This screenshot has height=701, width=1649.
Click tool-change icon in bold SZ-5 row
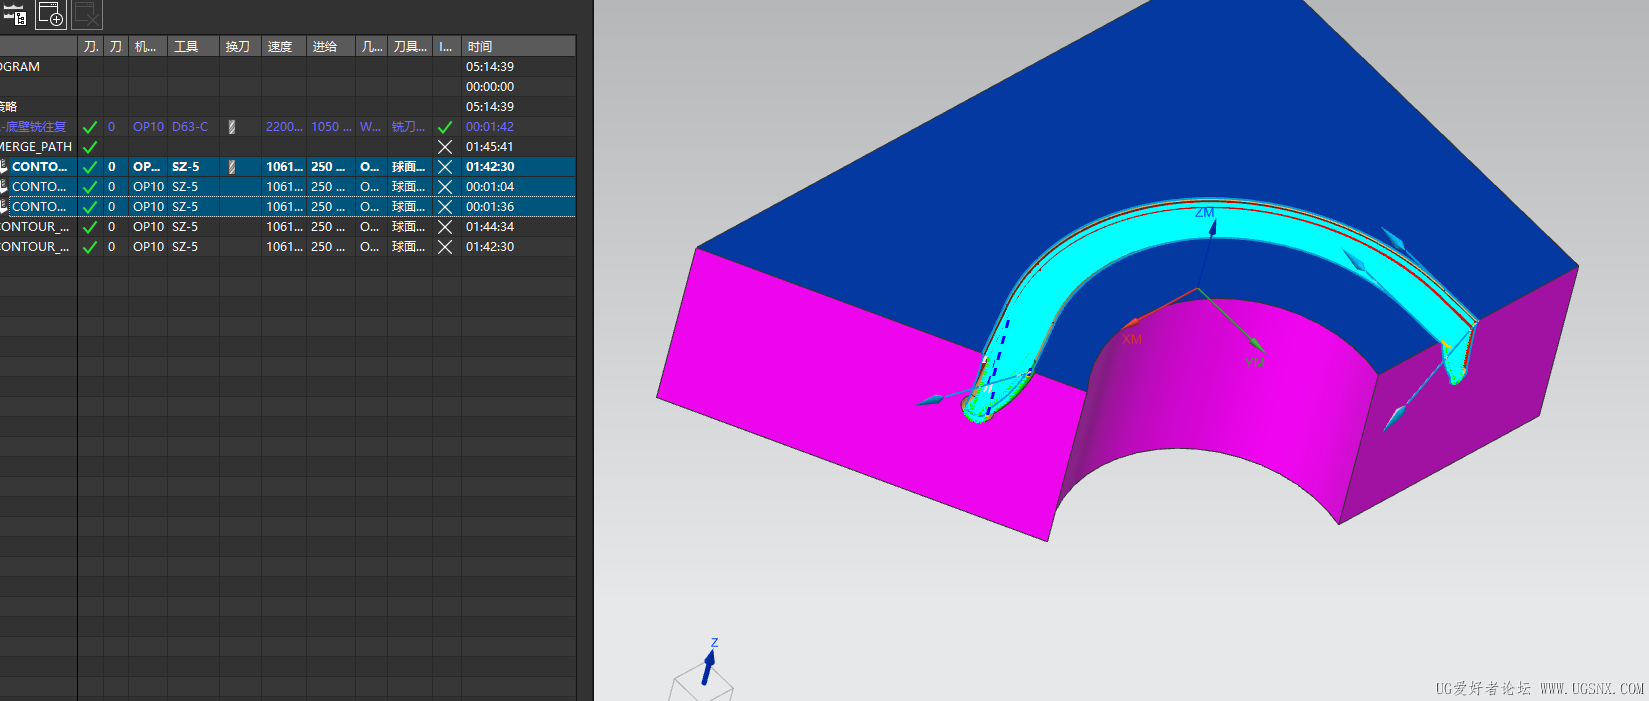click(x=232, y=167)
